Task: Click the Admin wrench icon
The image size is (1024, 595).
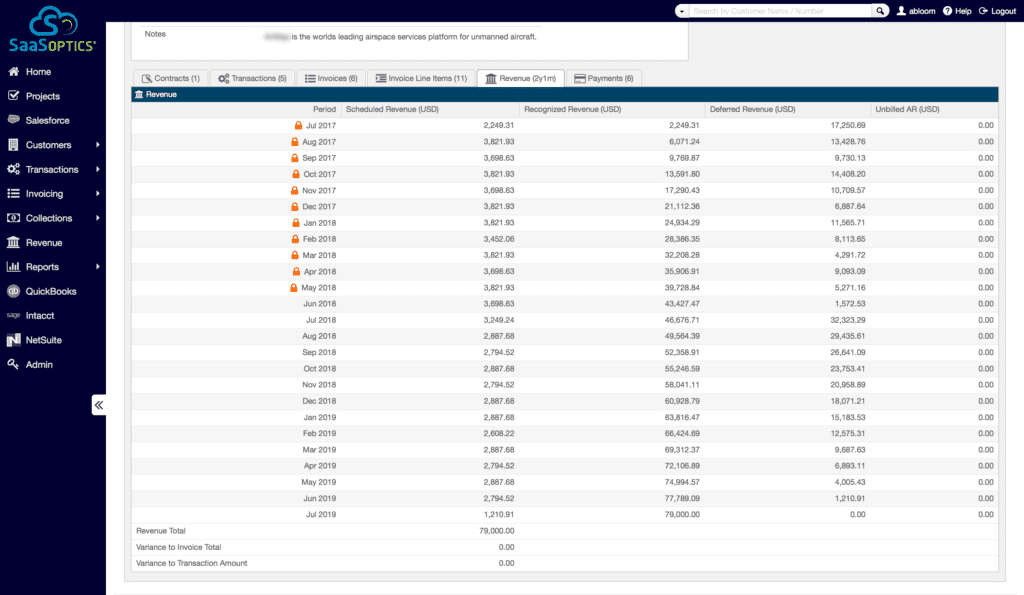Action: [x=13, y=364]
